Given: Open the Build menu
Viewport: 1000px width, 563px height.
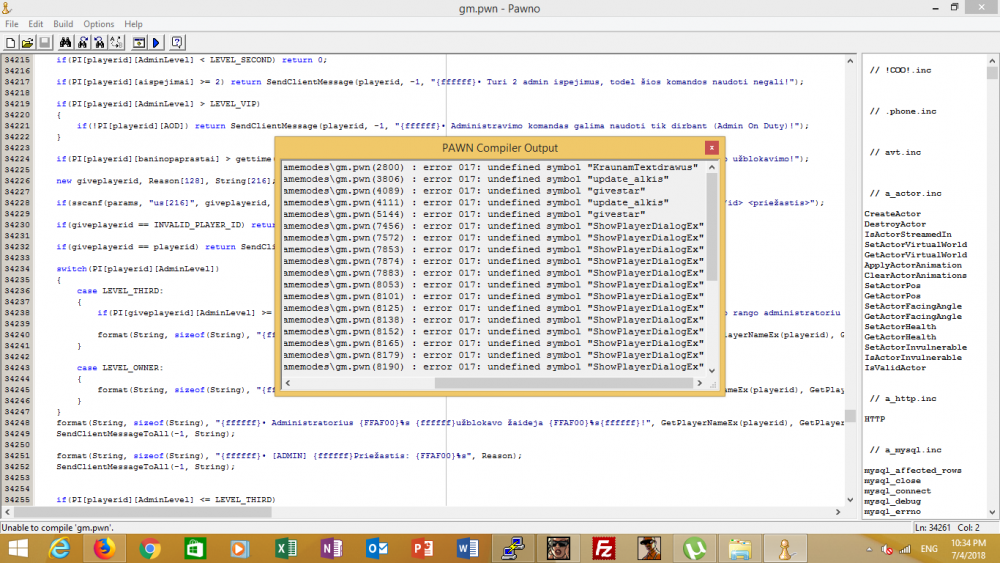Looking at the screenshot, I should tap(63, 24).
